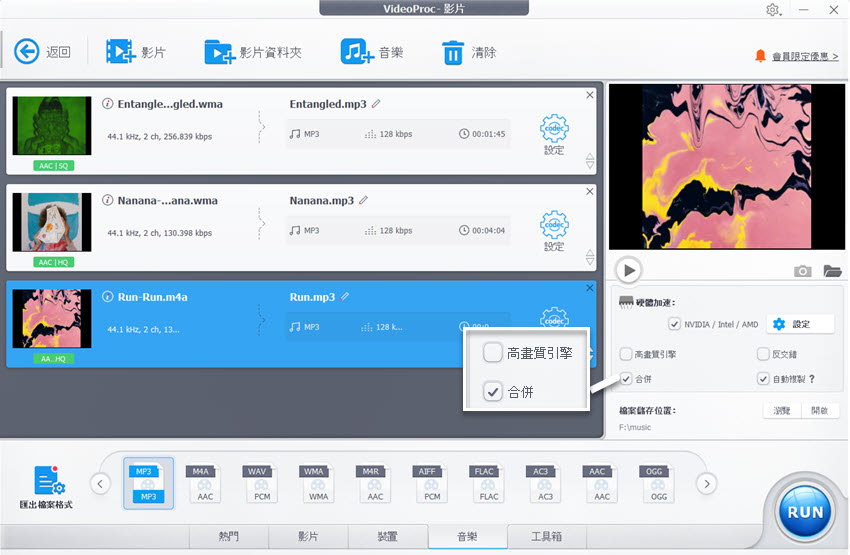Screen dimensions: 850x555
Task: Select WMA output format
Action: tap(318, 483)
